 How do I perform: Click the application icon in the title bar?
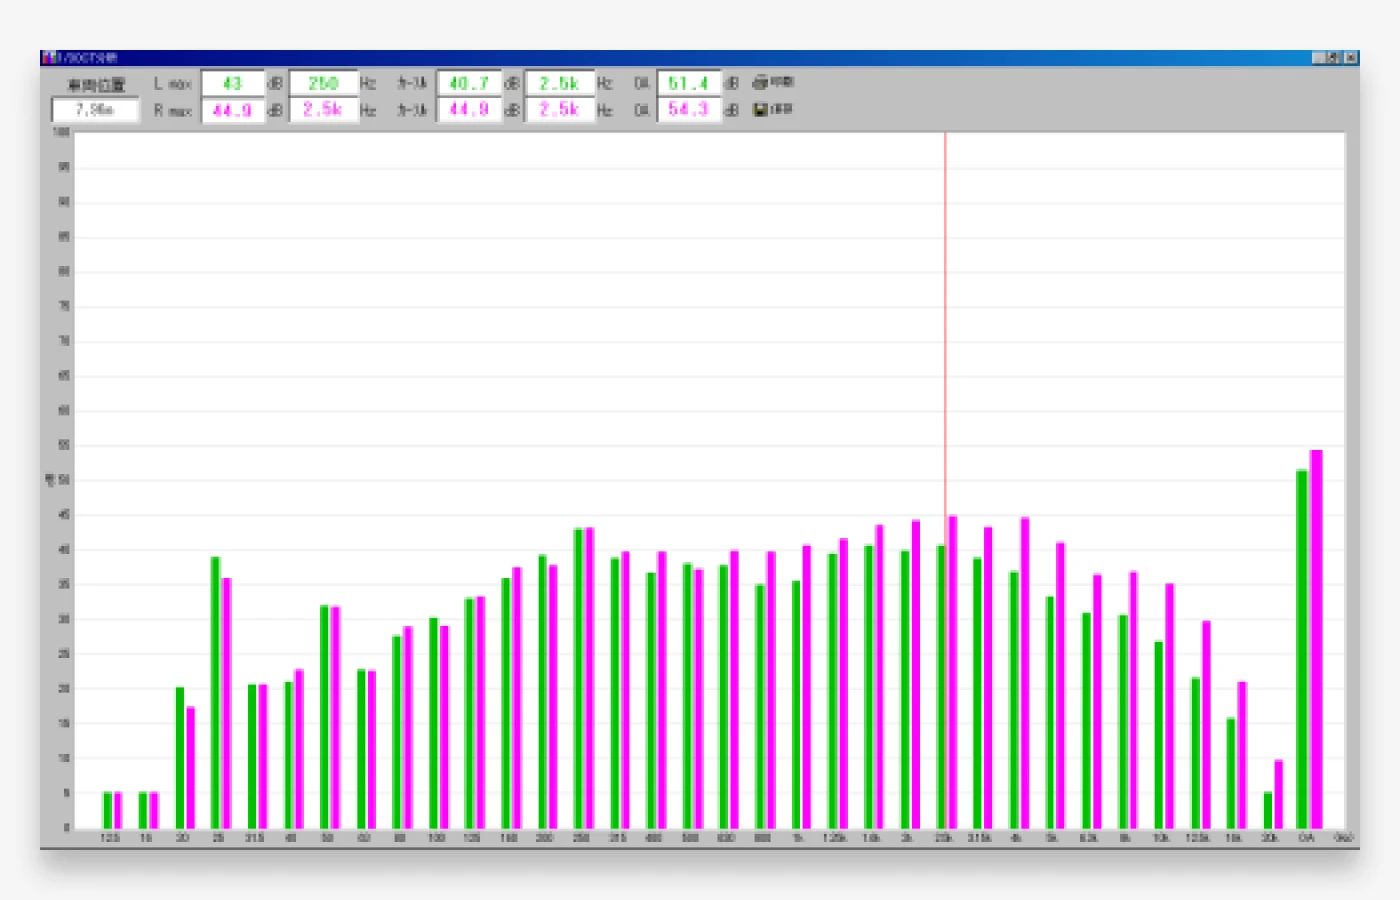tap(48, 58)
